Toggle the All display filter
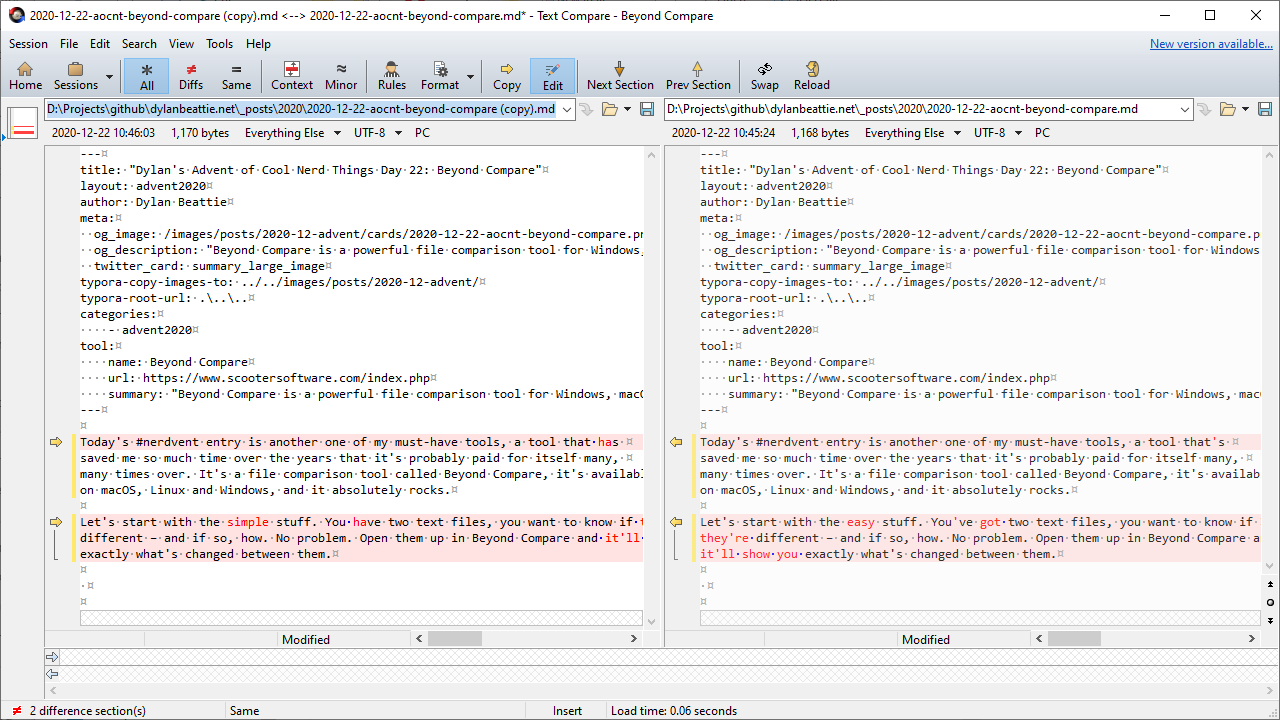Viewport: 1280px width, 720px height. pos(146,76)
